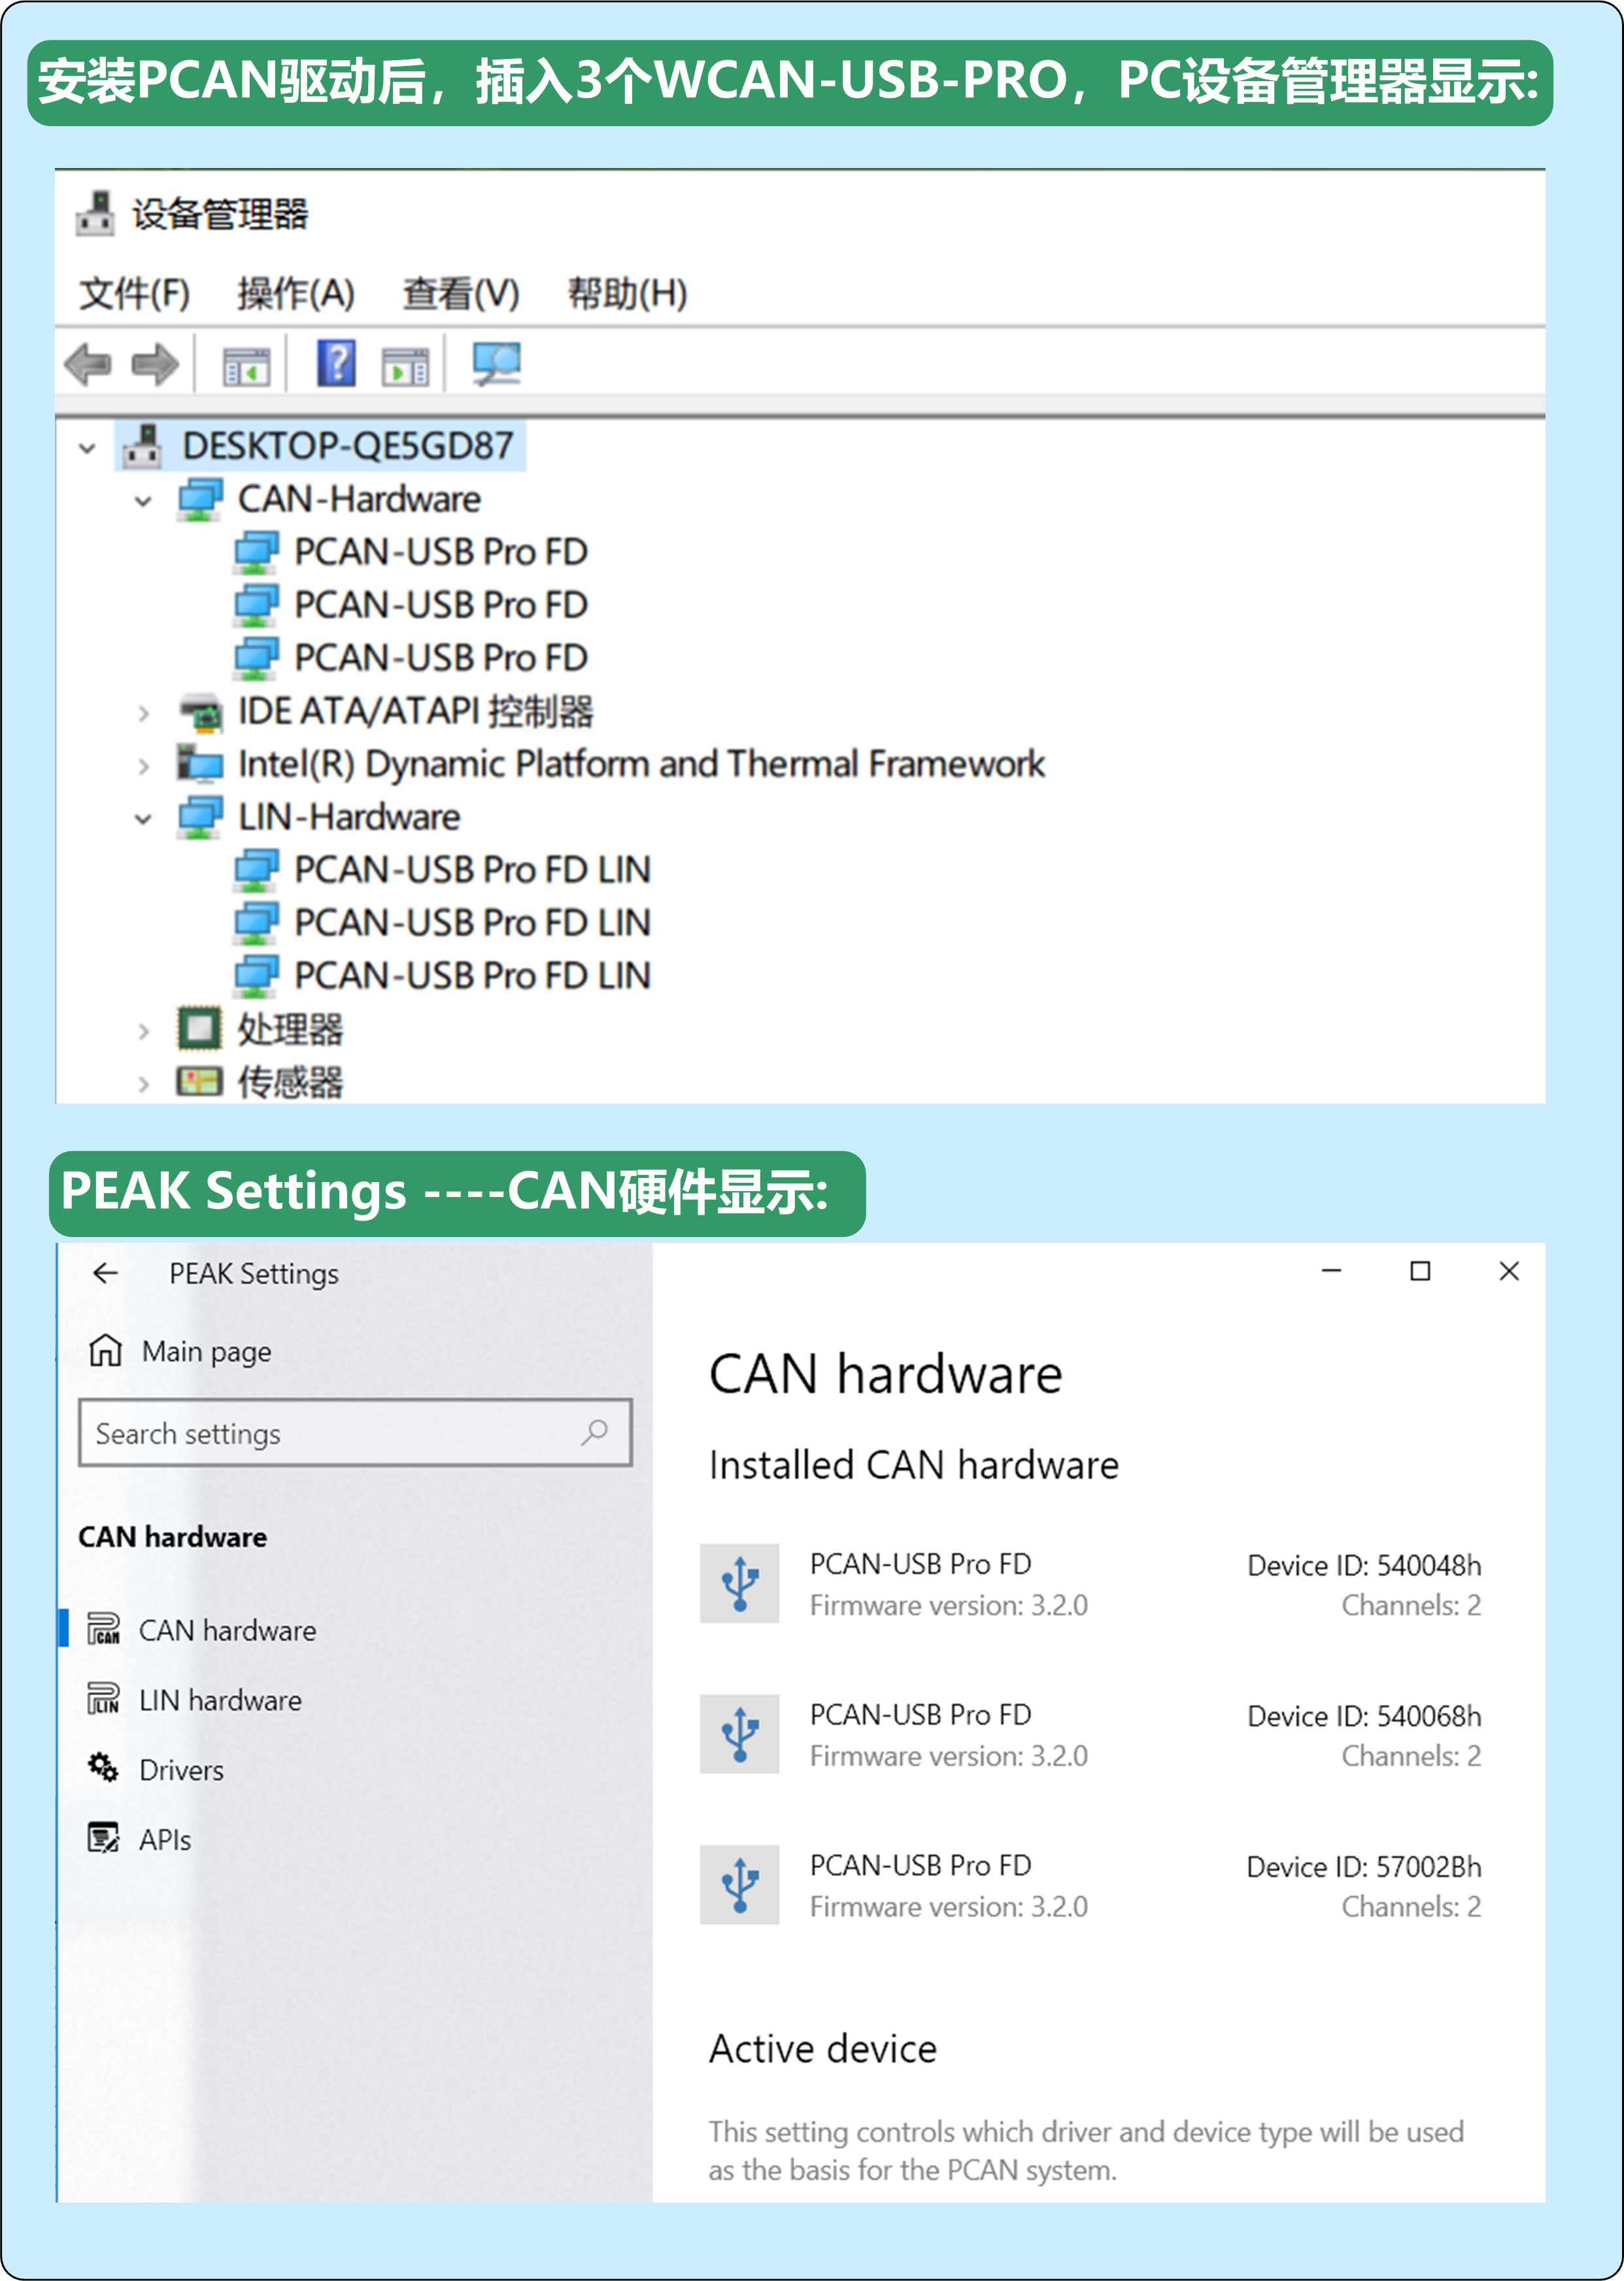The height and width of the screenshot is (2281, 1624).
Task: Open the 文件(F) menu
Action: (x=135, y=294)
